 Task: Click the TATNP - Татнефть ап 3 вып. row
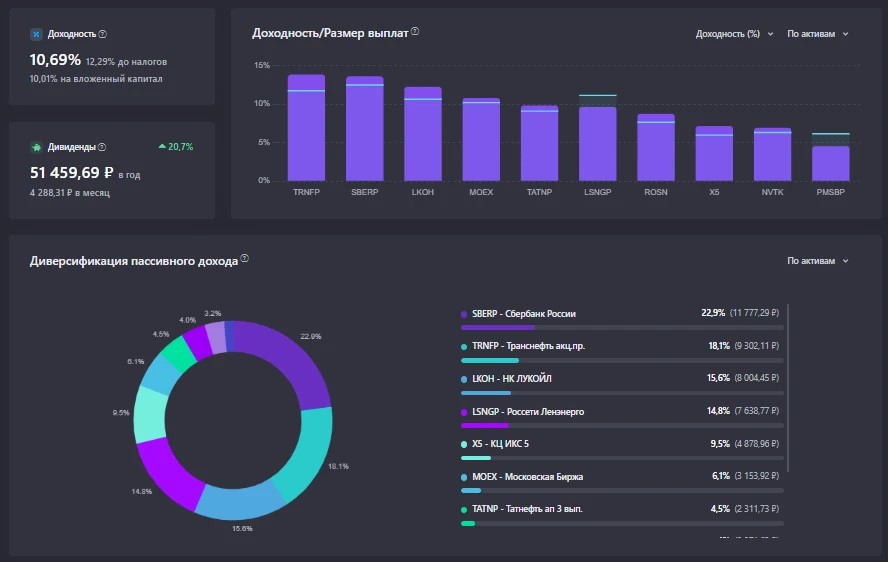pyautogui.click(x=622, y=514)
